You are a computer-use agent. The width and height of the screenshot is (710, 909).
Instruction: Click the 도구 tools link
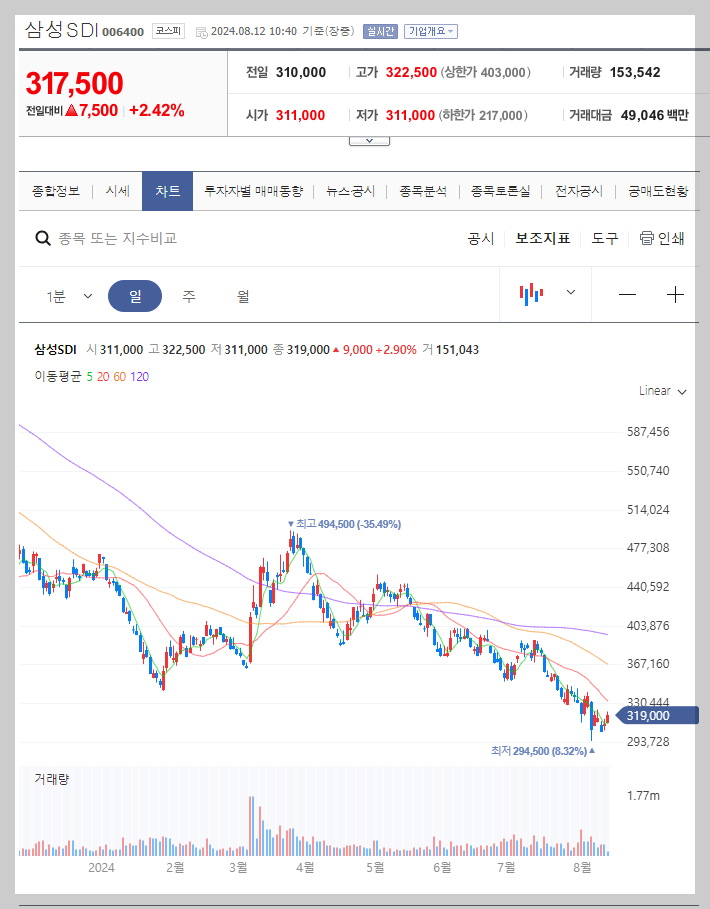pyautogui.click(x=604, y=239)
